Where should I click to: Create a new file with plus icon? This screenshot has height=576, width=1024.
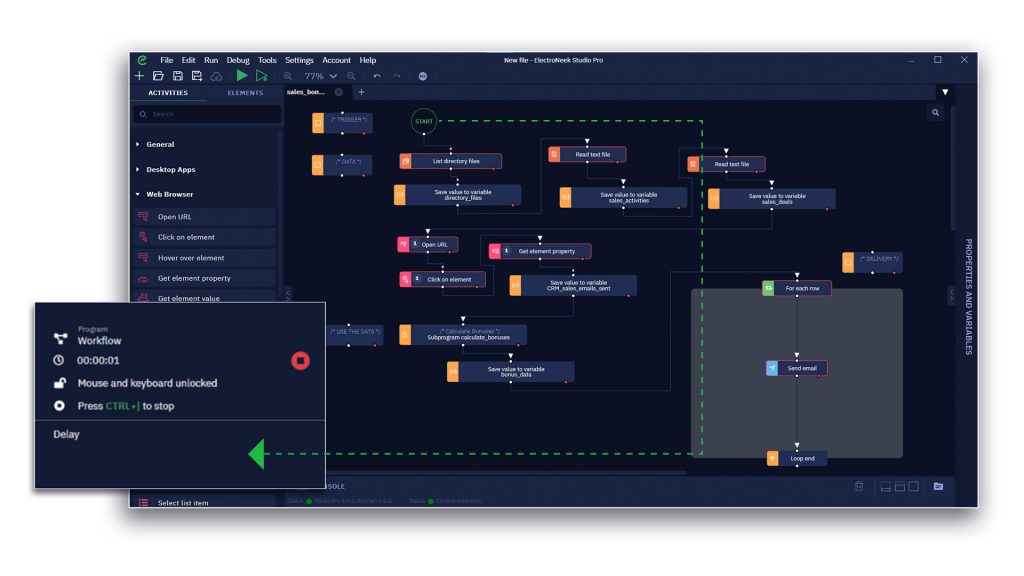pyautogui.click(x=139, y=76)
